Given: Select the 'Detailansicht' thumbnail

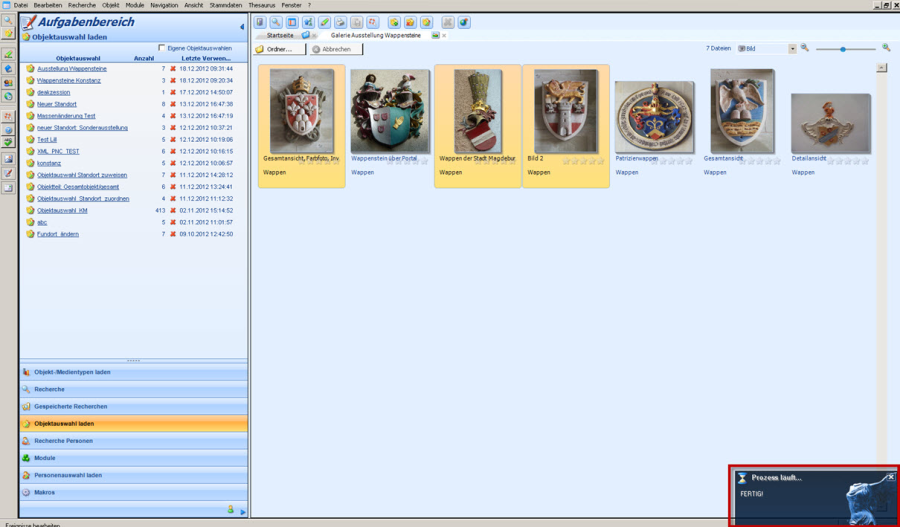Looking at the screenshot, I should coord(831,123).
